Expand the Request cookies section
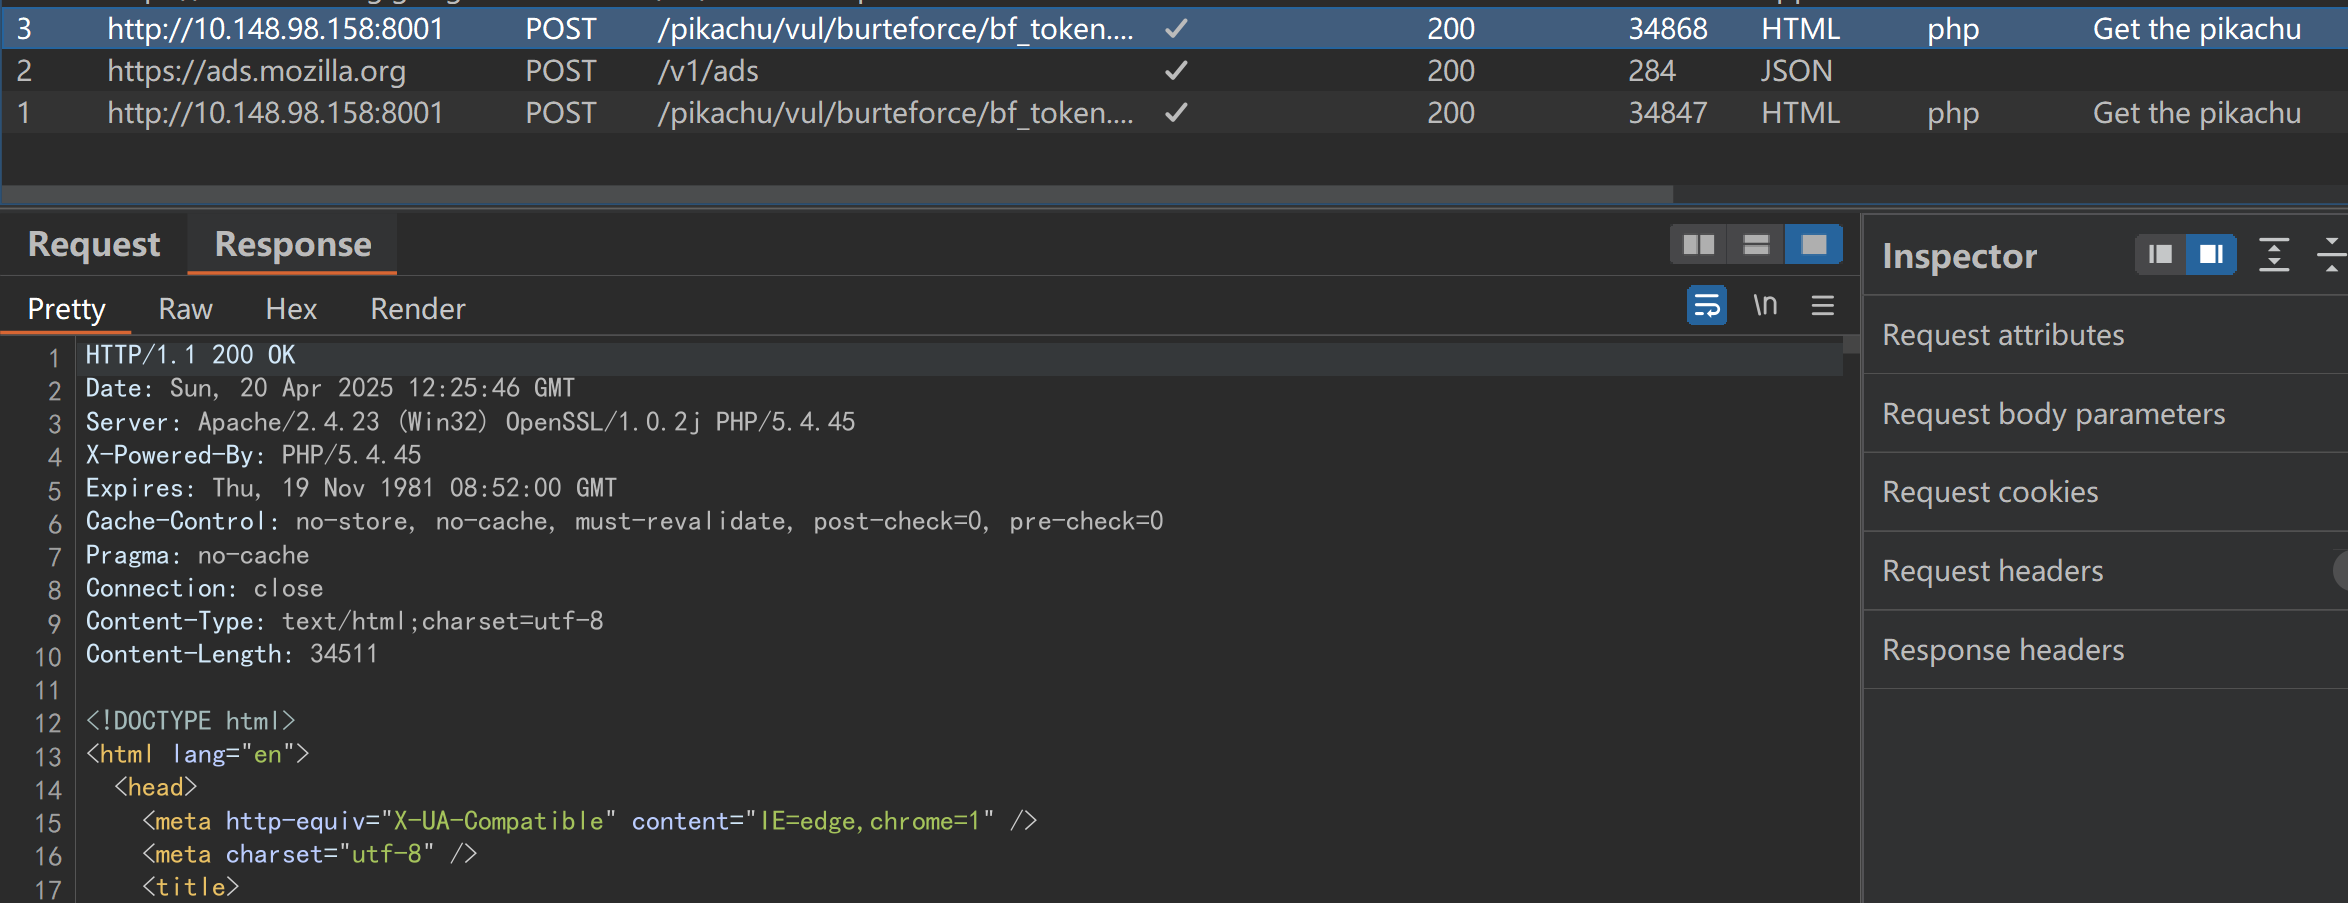 click(1990, 492)
